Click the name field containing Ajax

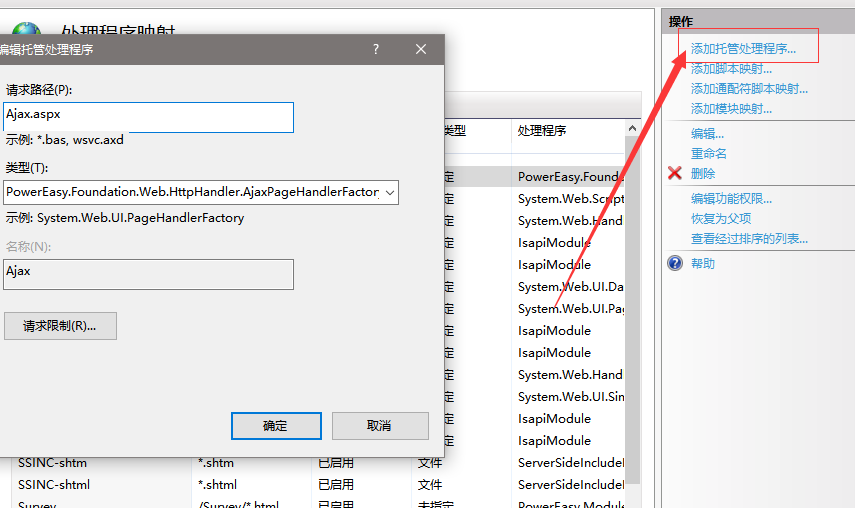click(x=148, y=274)
